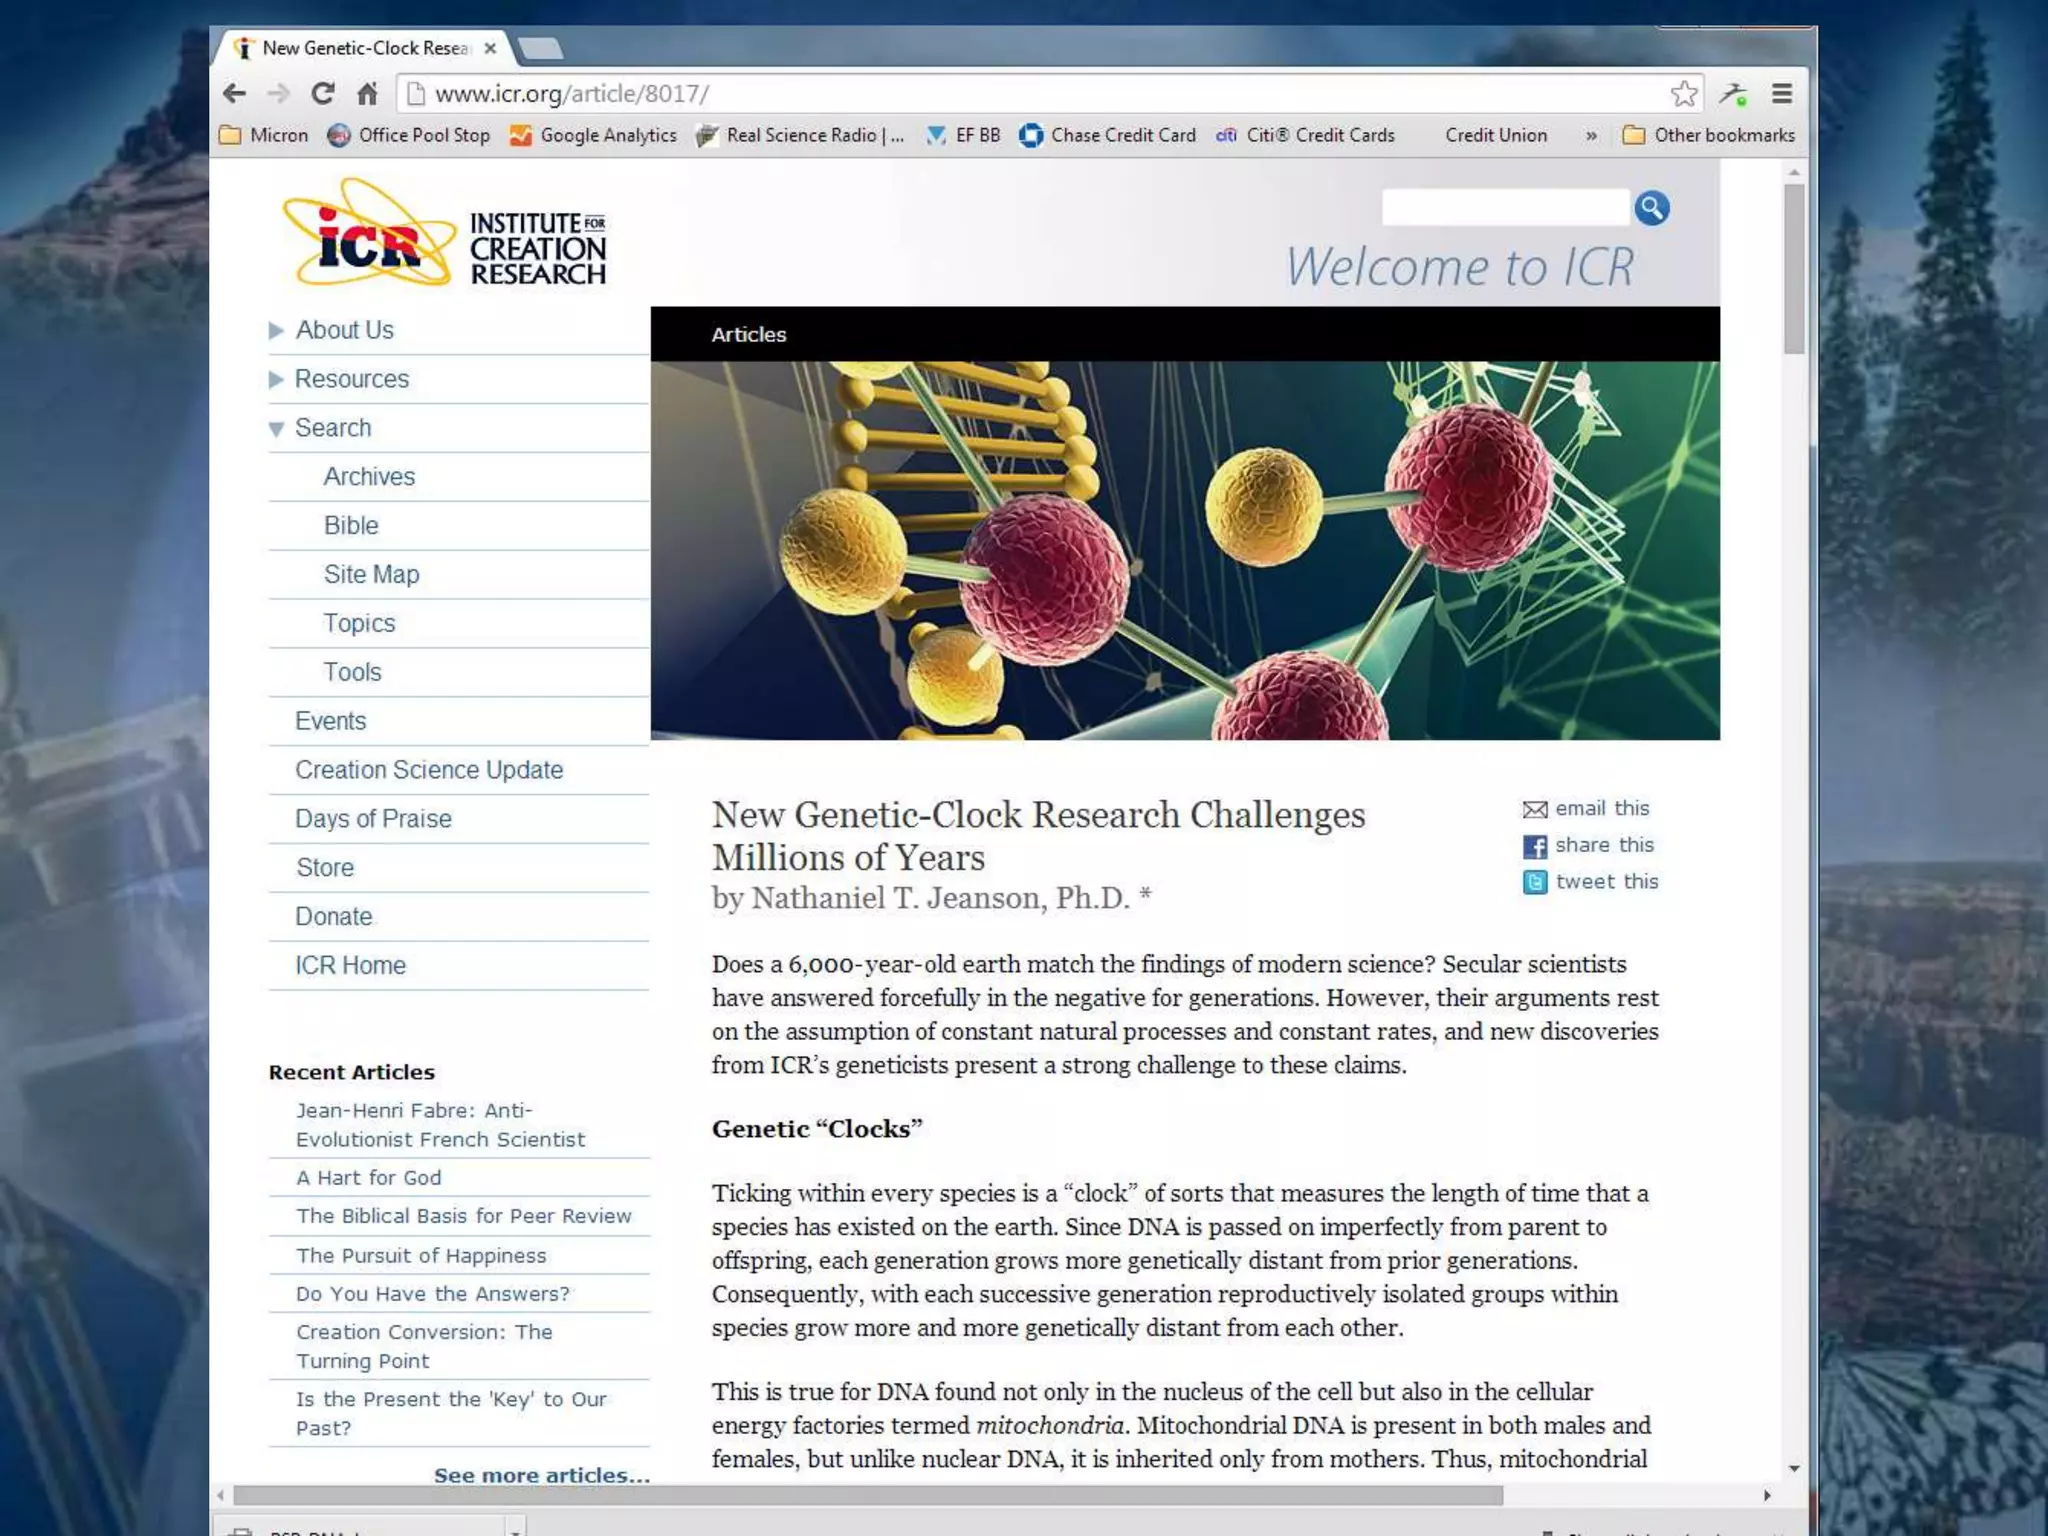
Task: Follow the See more articles link
Action: point(541,1475)
